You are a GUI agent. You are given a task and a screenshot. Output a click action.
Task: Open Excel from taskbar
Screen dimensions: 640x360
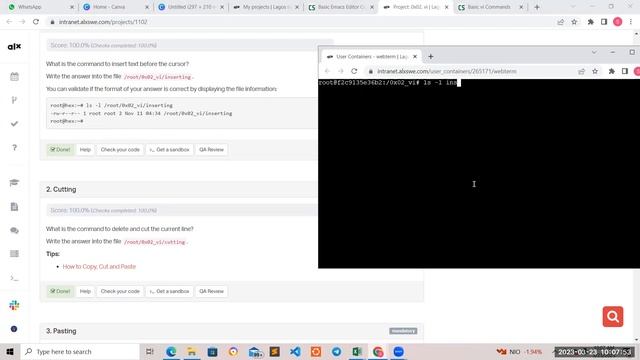point(357,351)
